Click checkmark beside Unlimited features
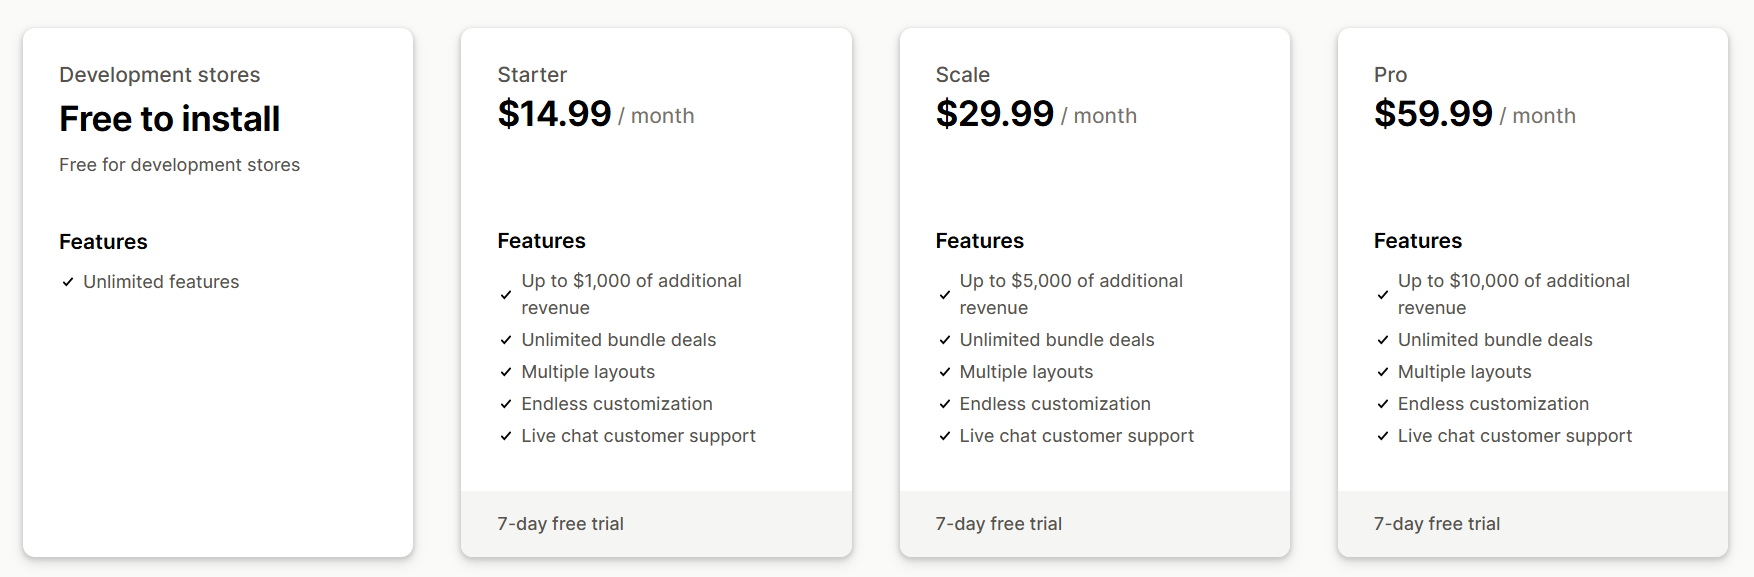 [68, 282]
